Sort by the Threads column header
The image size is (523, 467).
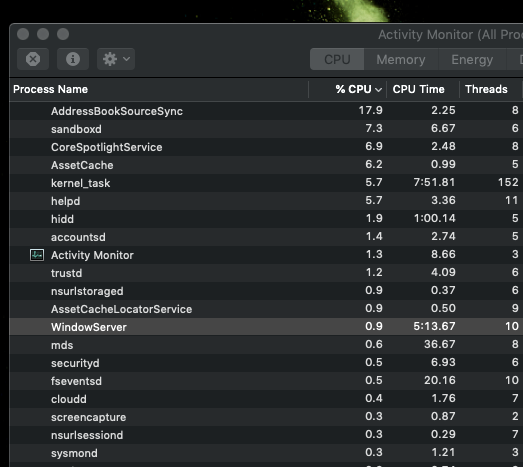pos(491,89)
